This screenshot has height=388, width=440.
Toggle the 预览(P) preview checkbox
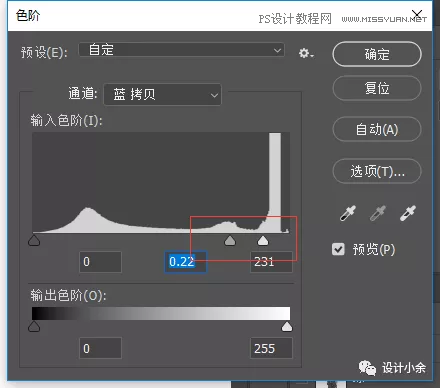coord(338,249)
